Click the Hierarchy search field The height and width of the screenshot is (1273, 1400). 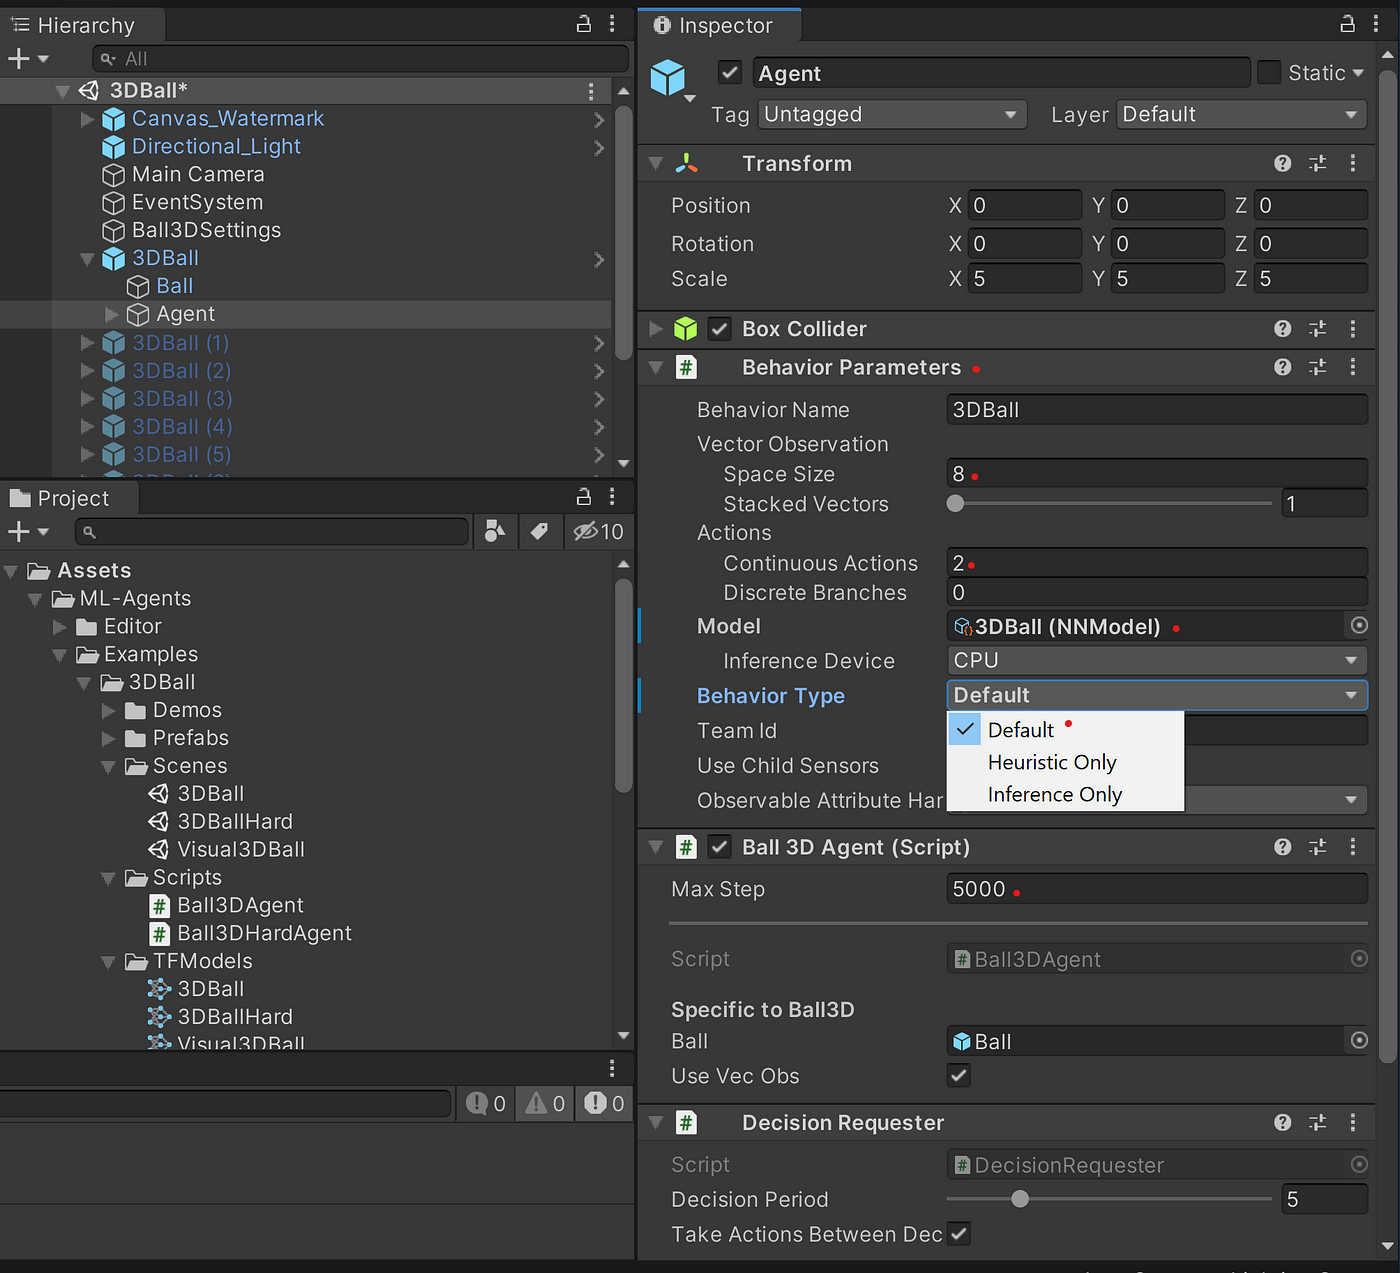tap(360, 59)
